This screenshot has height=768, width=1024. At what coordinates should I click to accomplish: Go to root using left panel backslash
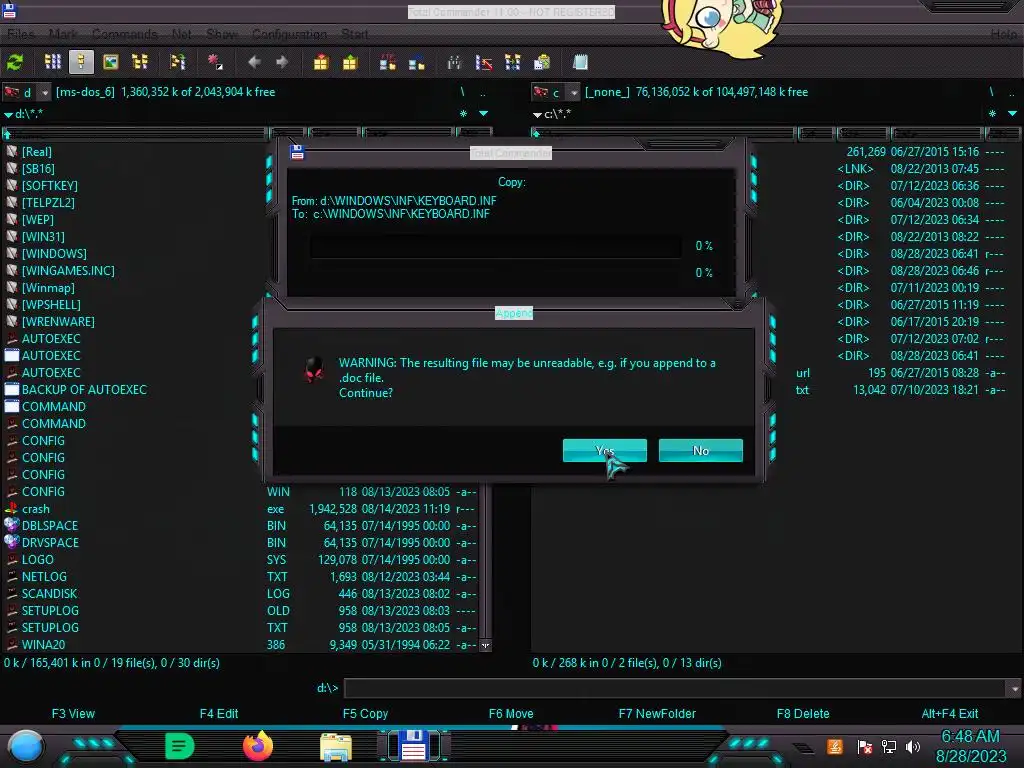click(x=462, y=92)
